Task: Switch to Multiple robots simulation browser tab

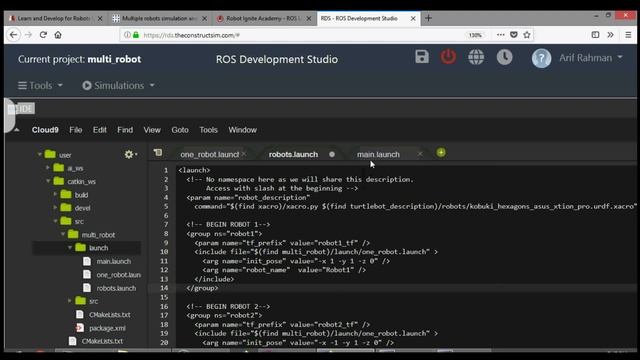Action: point(160,18)
